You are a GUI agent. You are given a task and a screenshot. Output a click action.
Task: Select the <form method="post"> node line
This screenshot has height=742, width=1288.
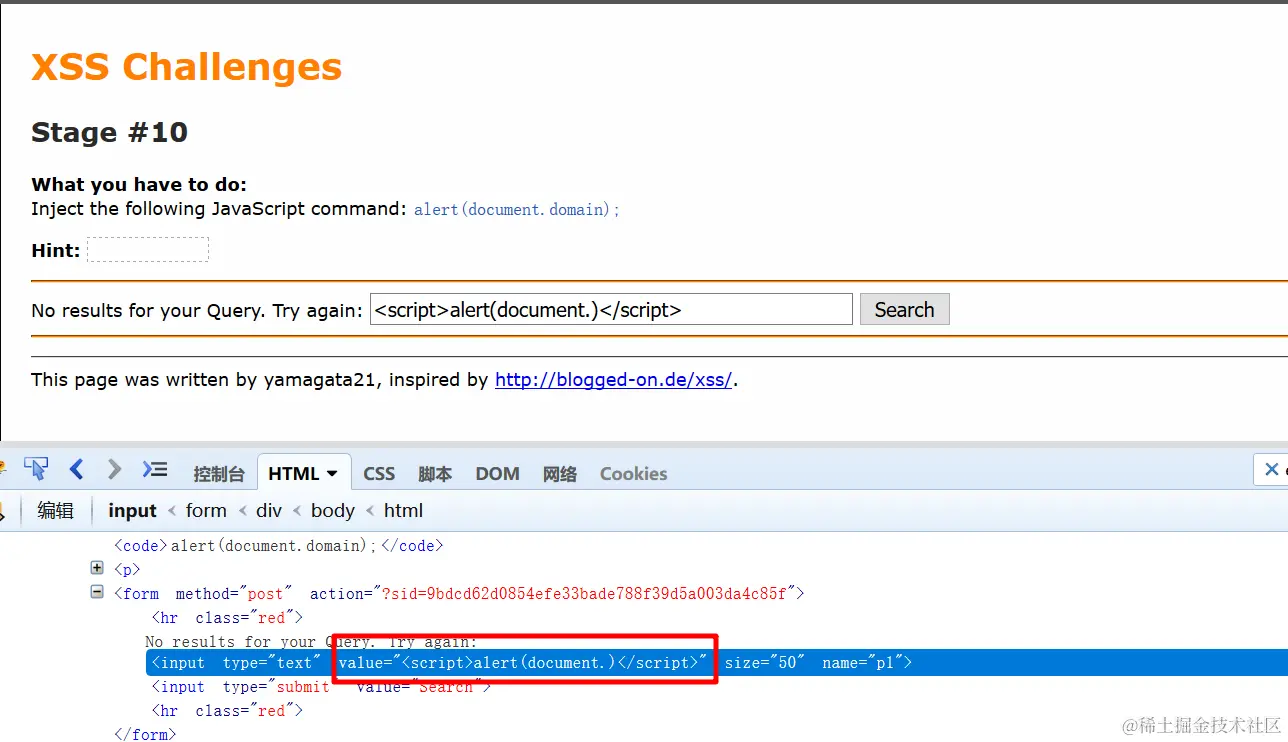click(x=459, y=594)
